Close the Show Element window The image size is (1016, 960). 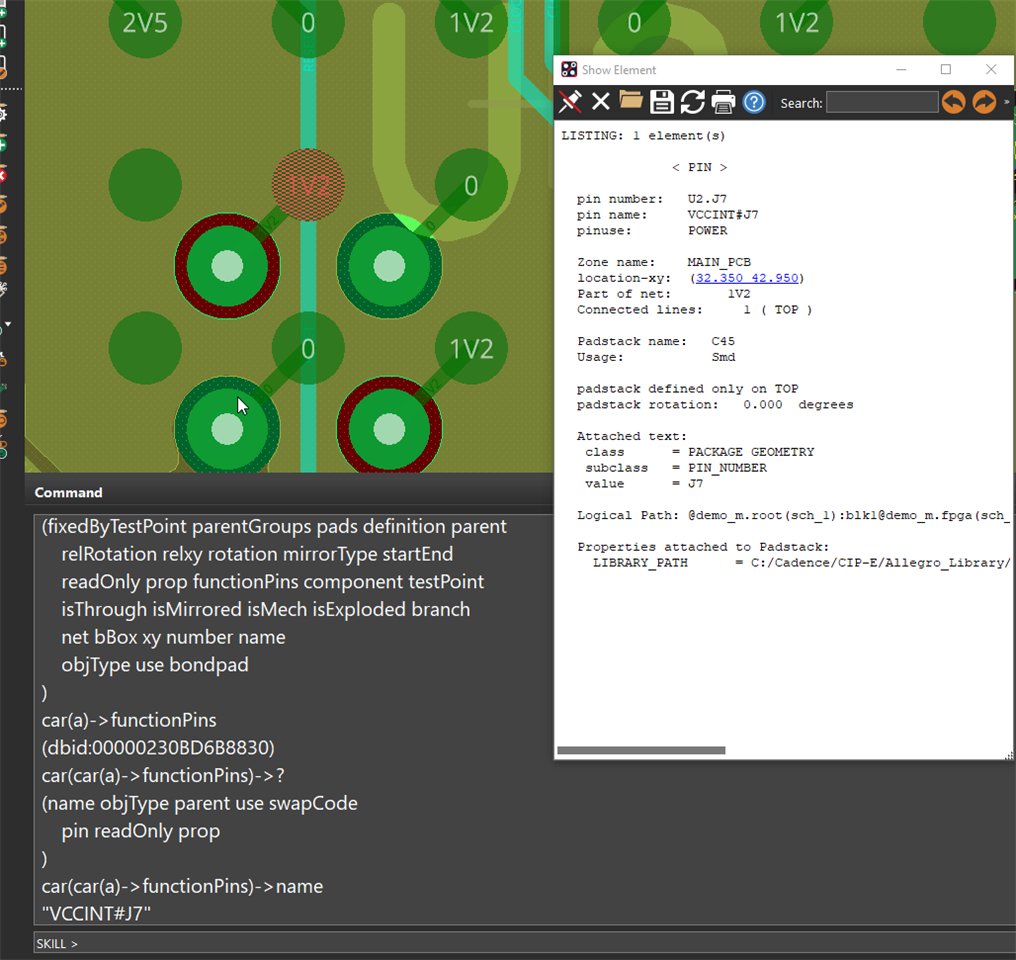click(991, 69)
